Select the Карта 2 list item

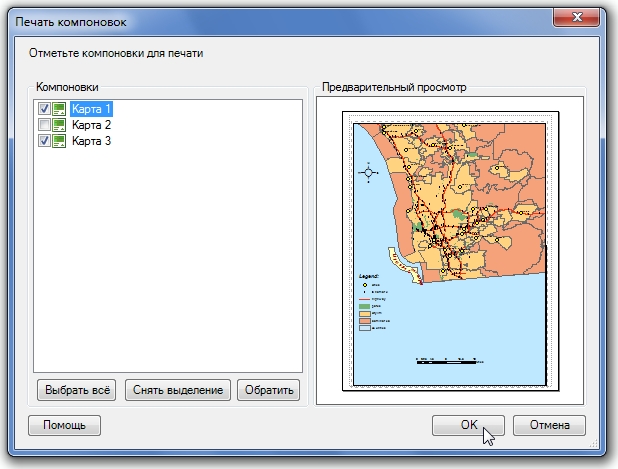pos(91,125)
